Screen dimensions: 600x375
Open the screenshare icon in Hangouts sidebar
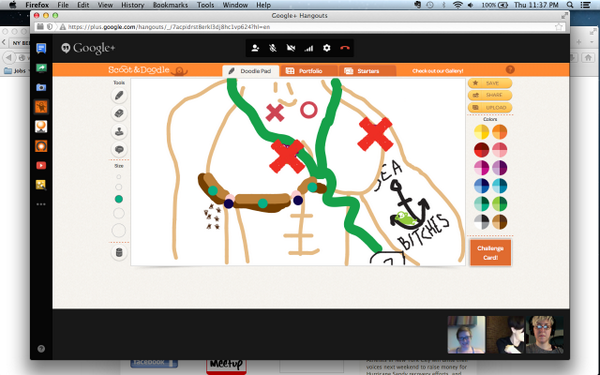[x=41, y=68]
